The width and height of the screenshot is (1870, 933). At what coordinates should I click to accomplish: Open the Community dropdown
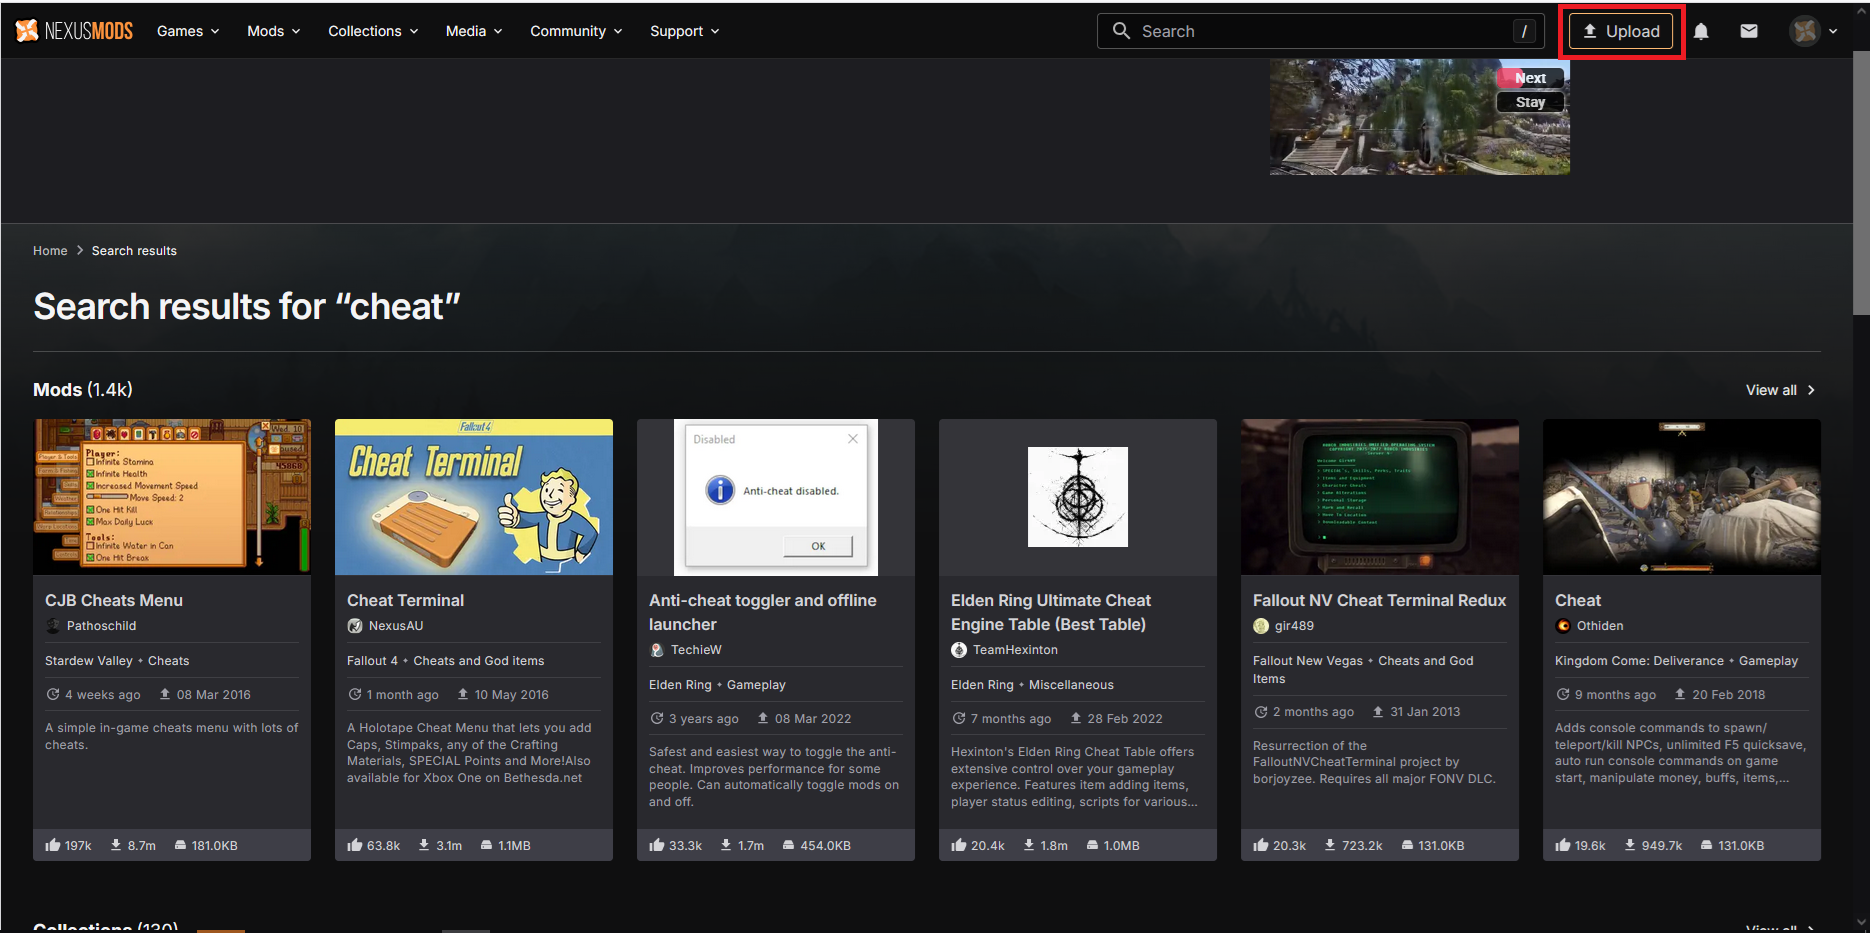pyautogui.click(x=576, y=31)
